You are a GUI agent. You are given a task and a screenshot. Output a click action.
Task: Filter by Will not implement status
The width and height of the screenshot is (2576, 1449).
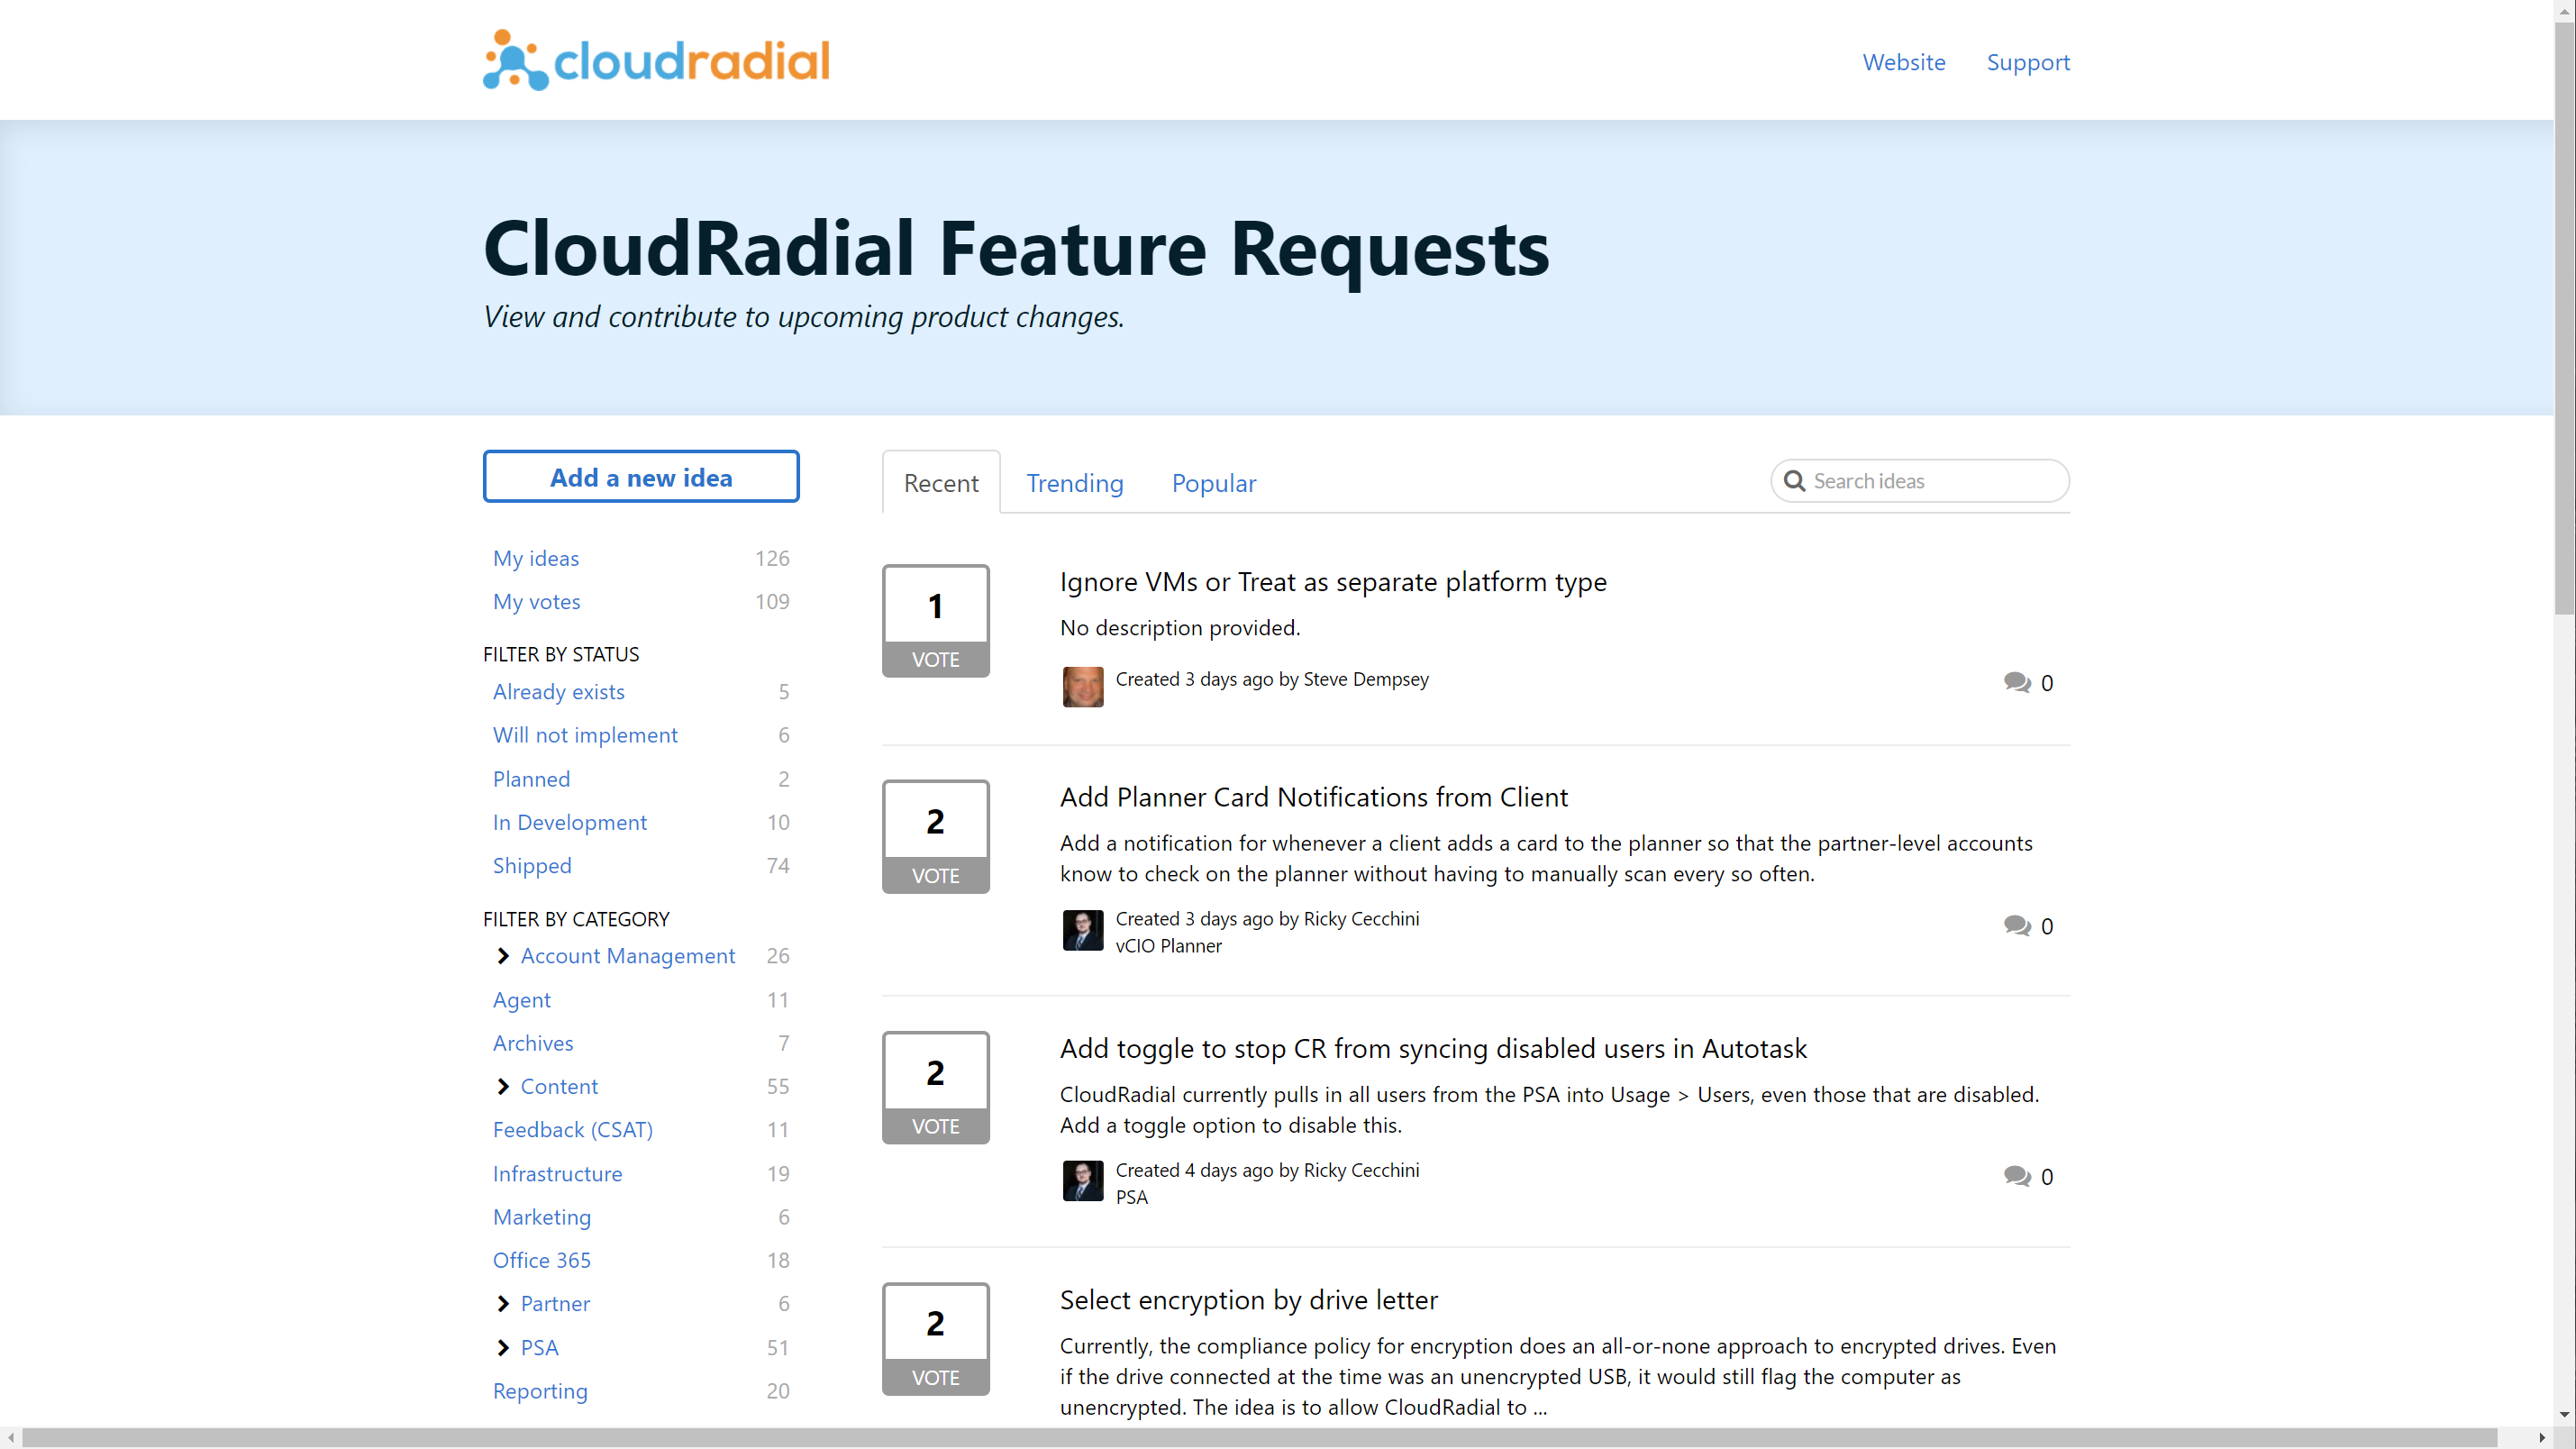(x=585, y=735)
